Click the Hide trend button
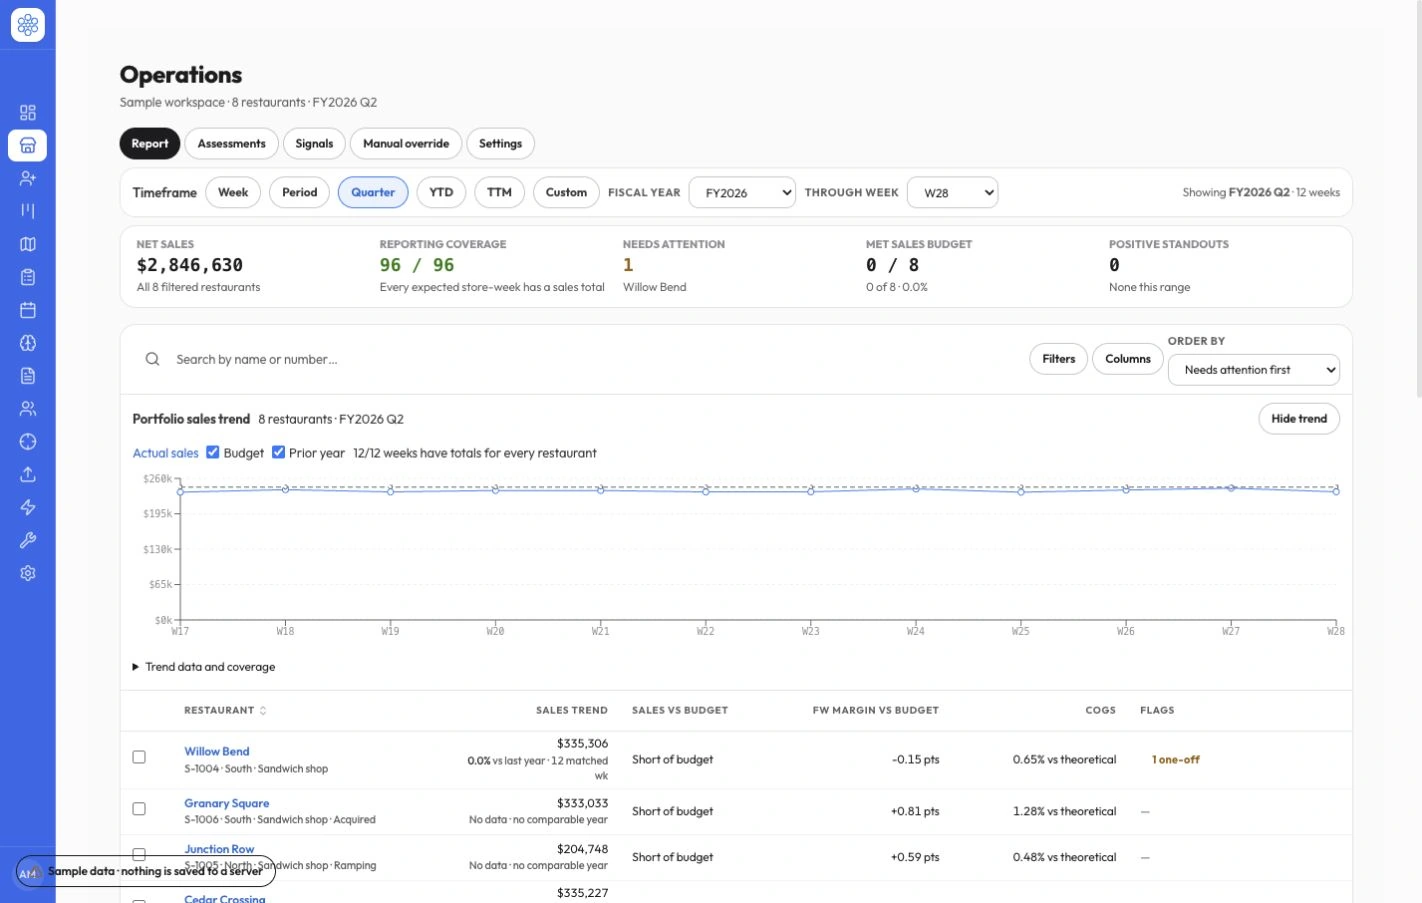Viewport: 1422px width, 903px height. click(1299, 419)
